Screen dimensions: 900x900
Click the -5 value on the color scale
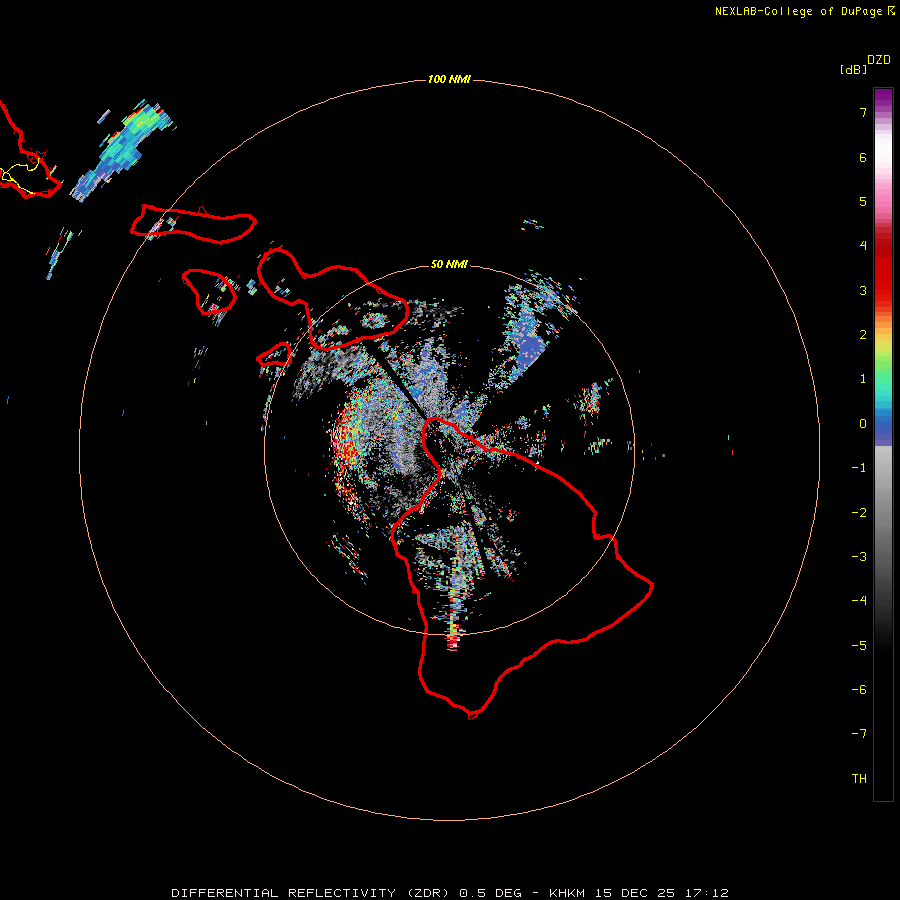click(859, 646)
